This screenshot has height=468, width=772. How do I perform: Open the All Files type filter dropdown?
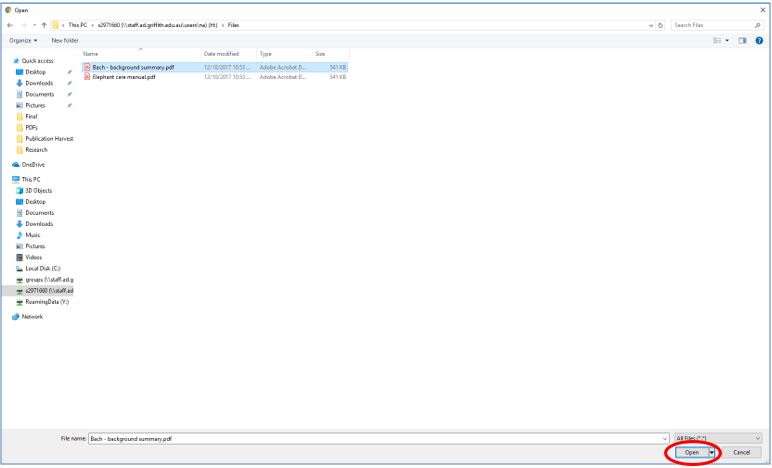717,438
